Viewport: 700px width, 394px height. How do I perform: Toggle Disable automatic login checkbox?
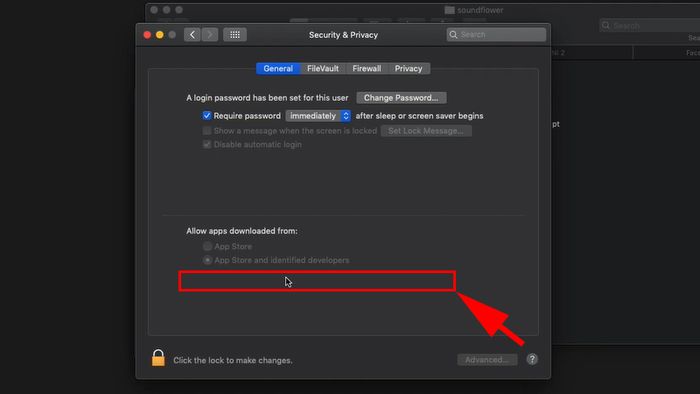[x=207, y=144]
